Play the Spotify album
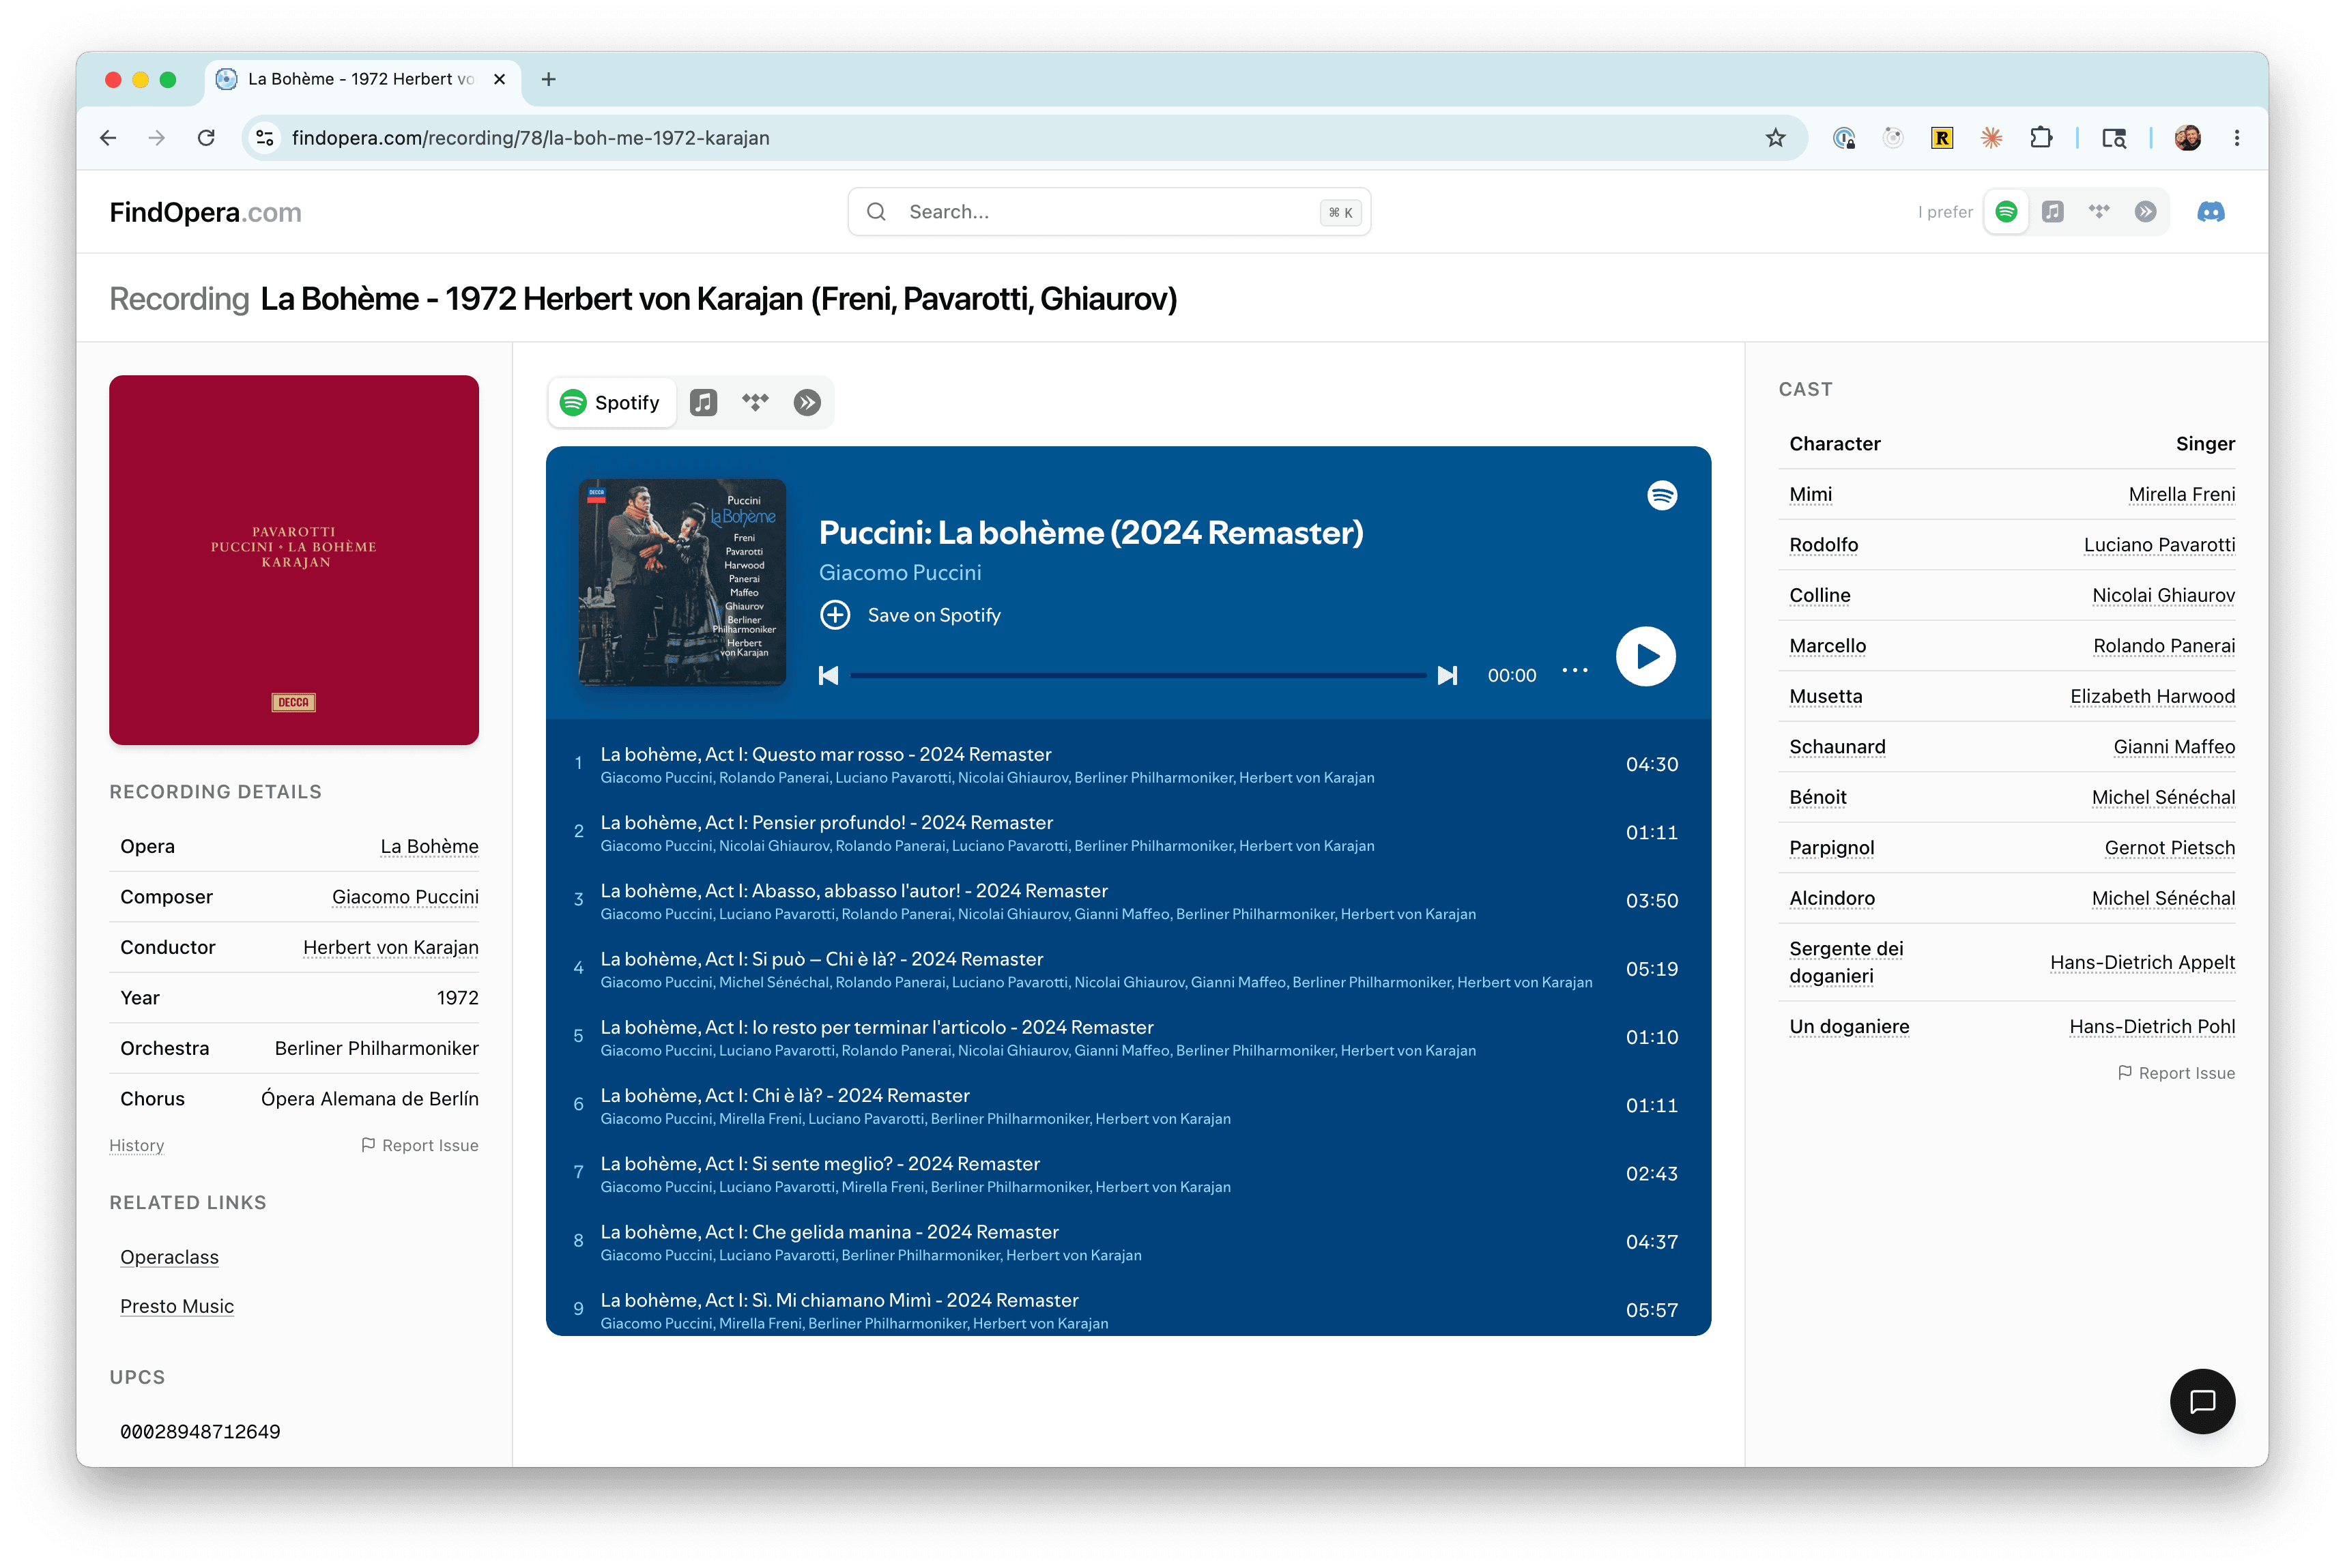This screenshot has height=1568, width=2345. [1646, 656]
